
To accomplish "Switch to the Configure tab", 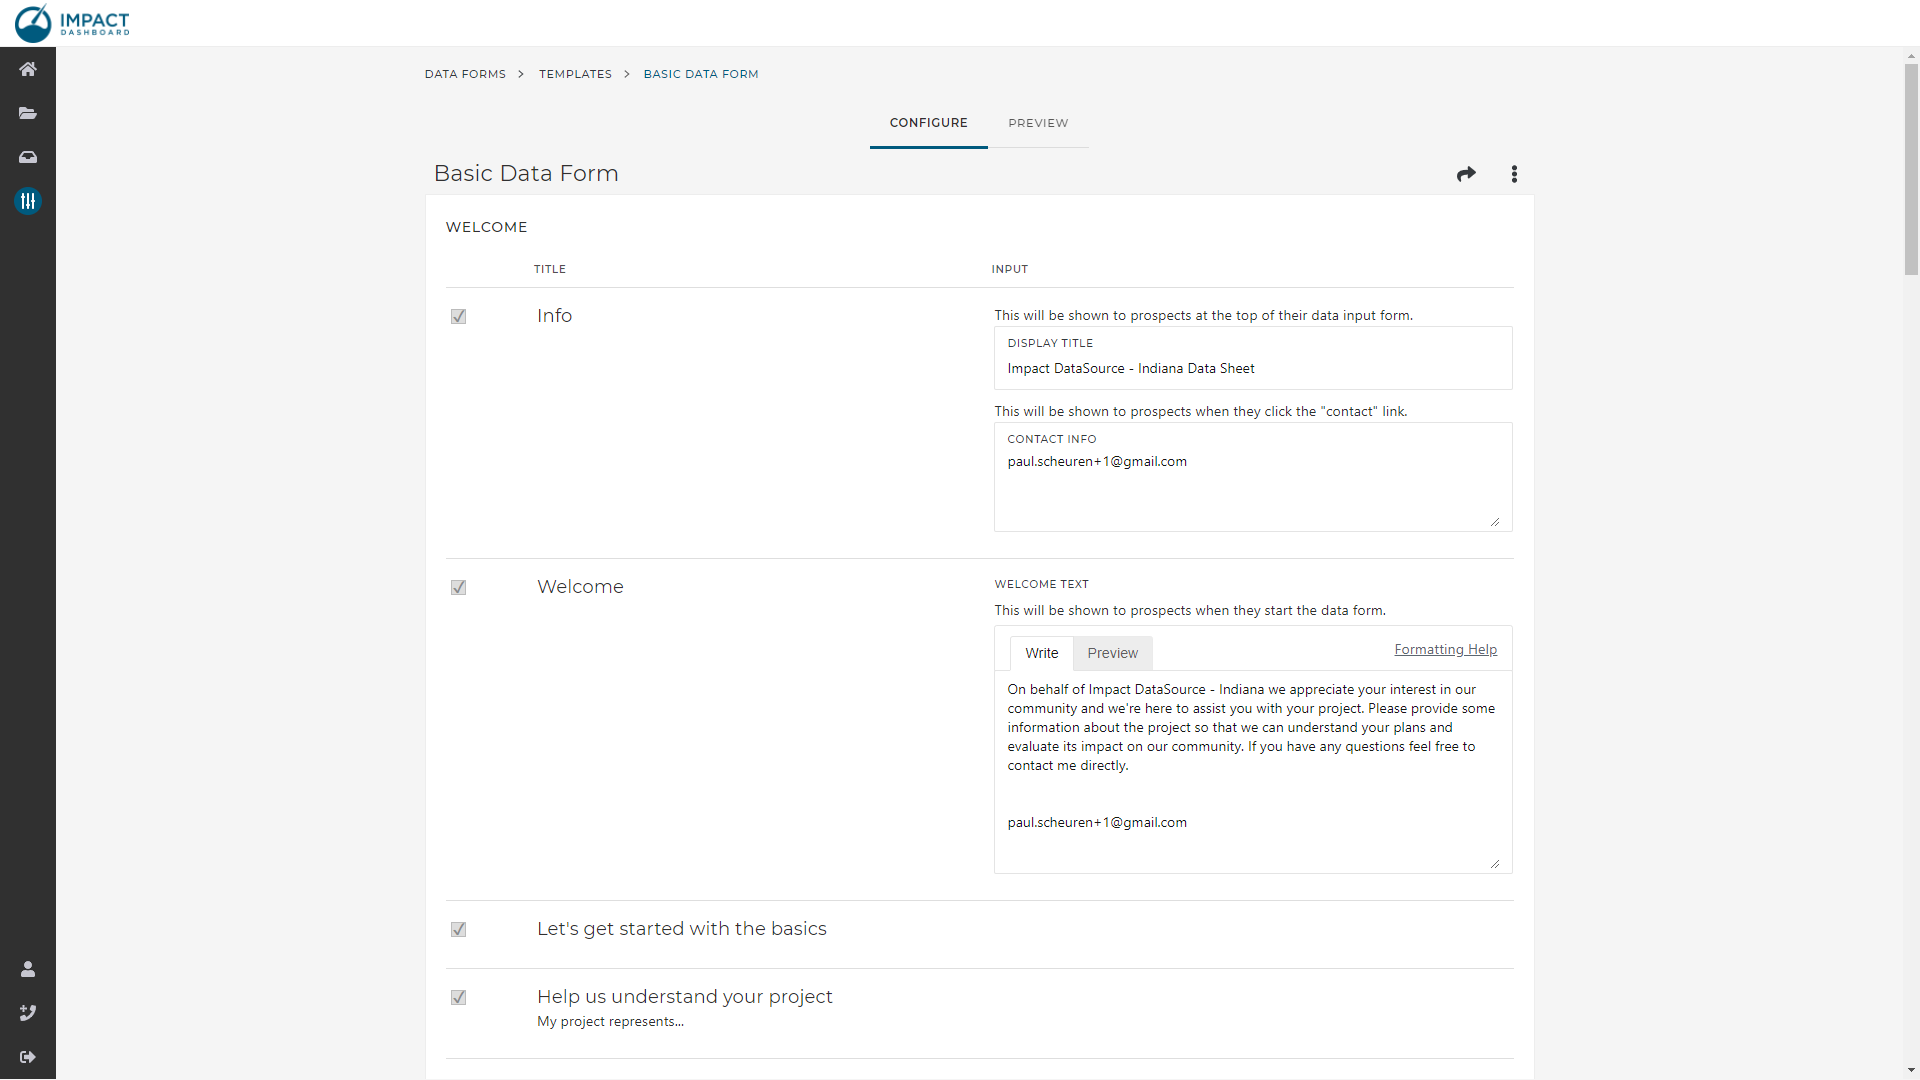I will pyautogui.click(x=928, y=123).
